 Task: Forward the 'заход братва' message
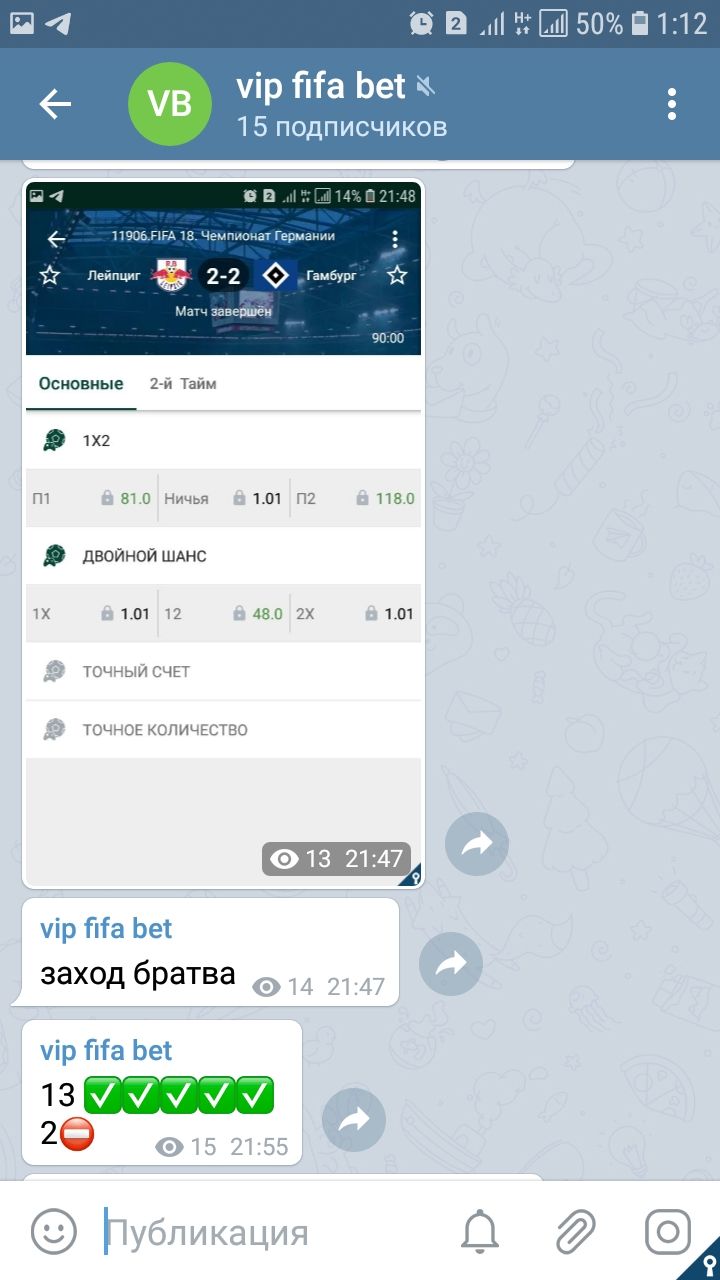coord(451,963)
